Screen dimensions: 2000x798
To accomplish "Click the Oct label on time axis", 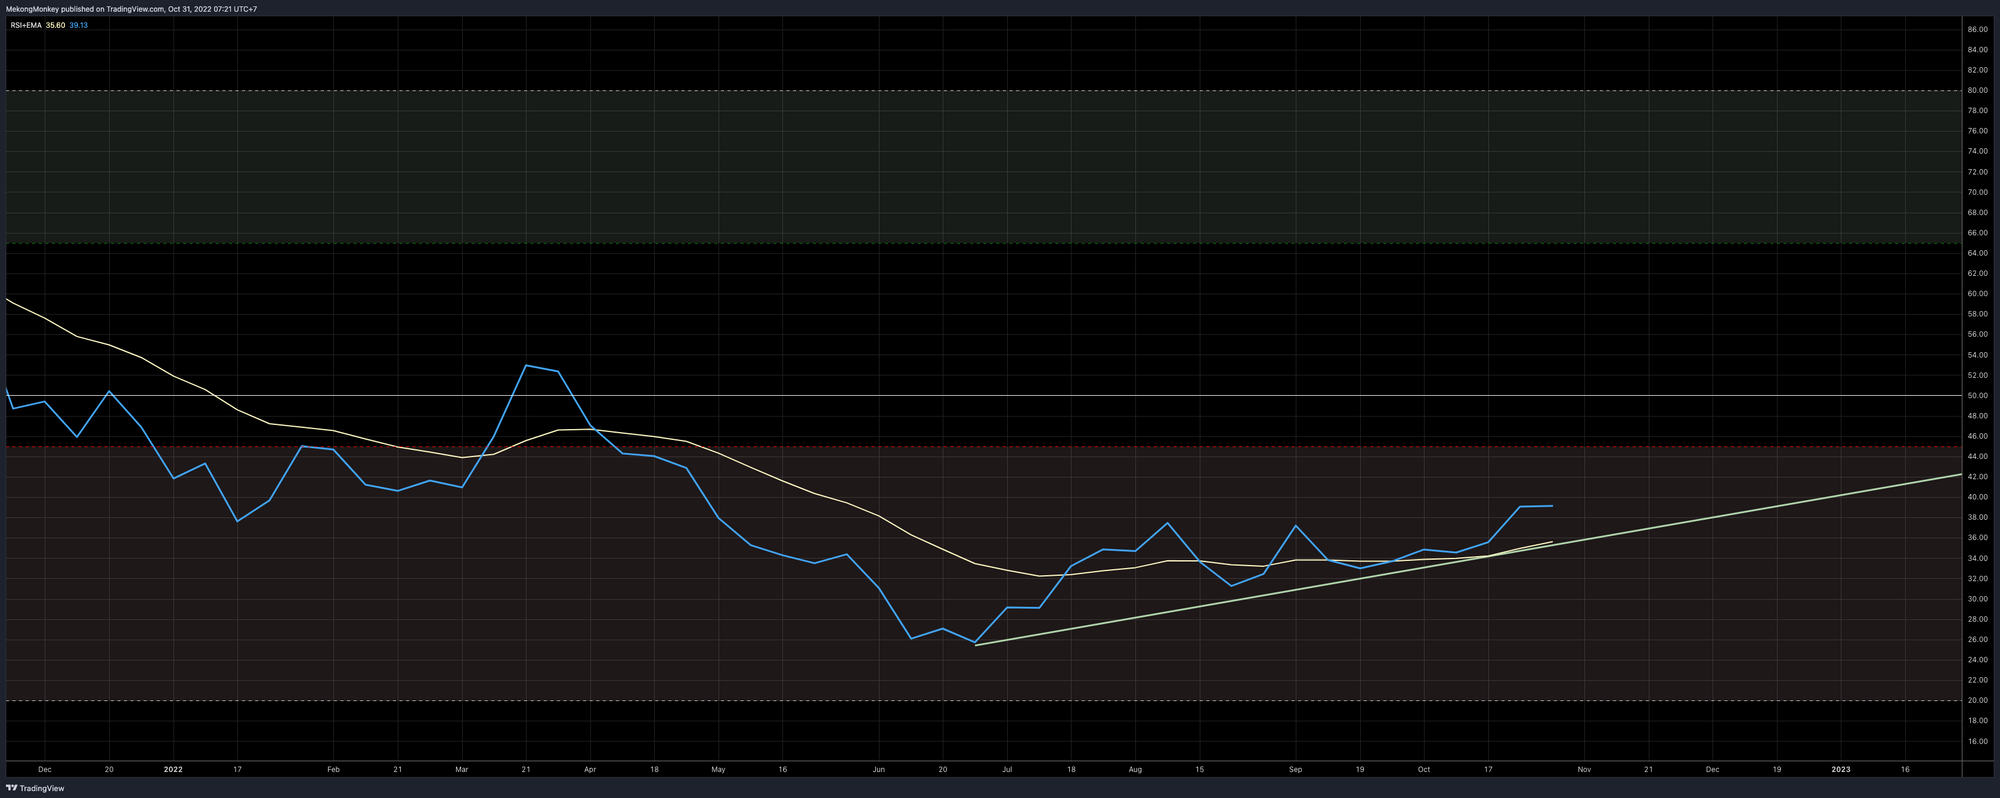I will [1424, 770].
